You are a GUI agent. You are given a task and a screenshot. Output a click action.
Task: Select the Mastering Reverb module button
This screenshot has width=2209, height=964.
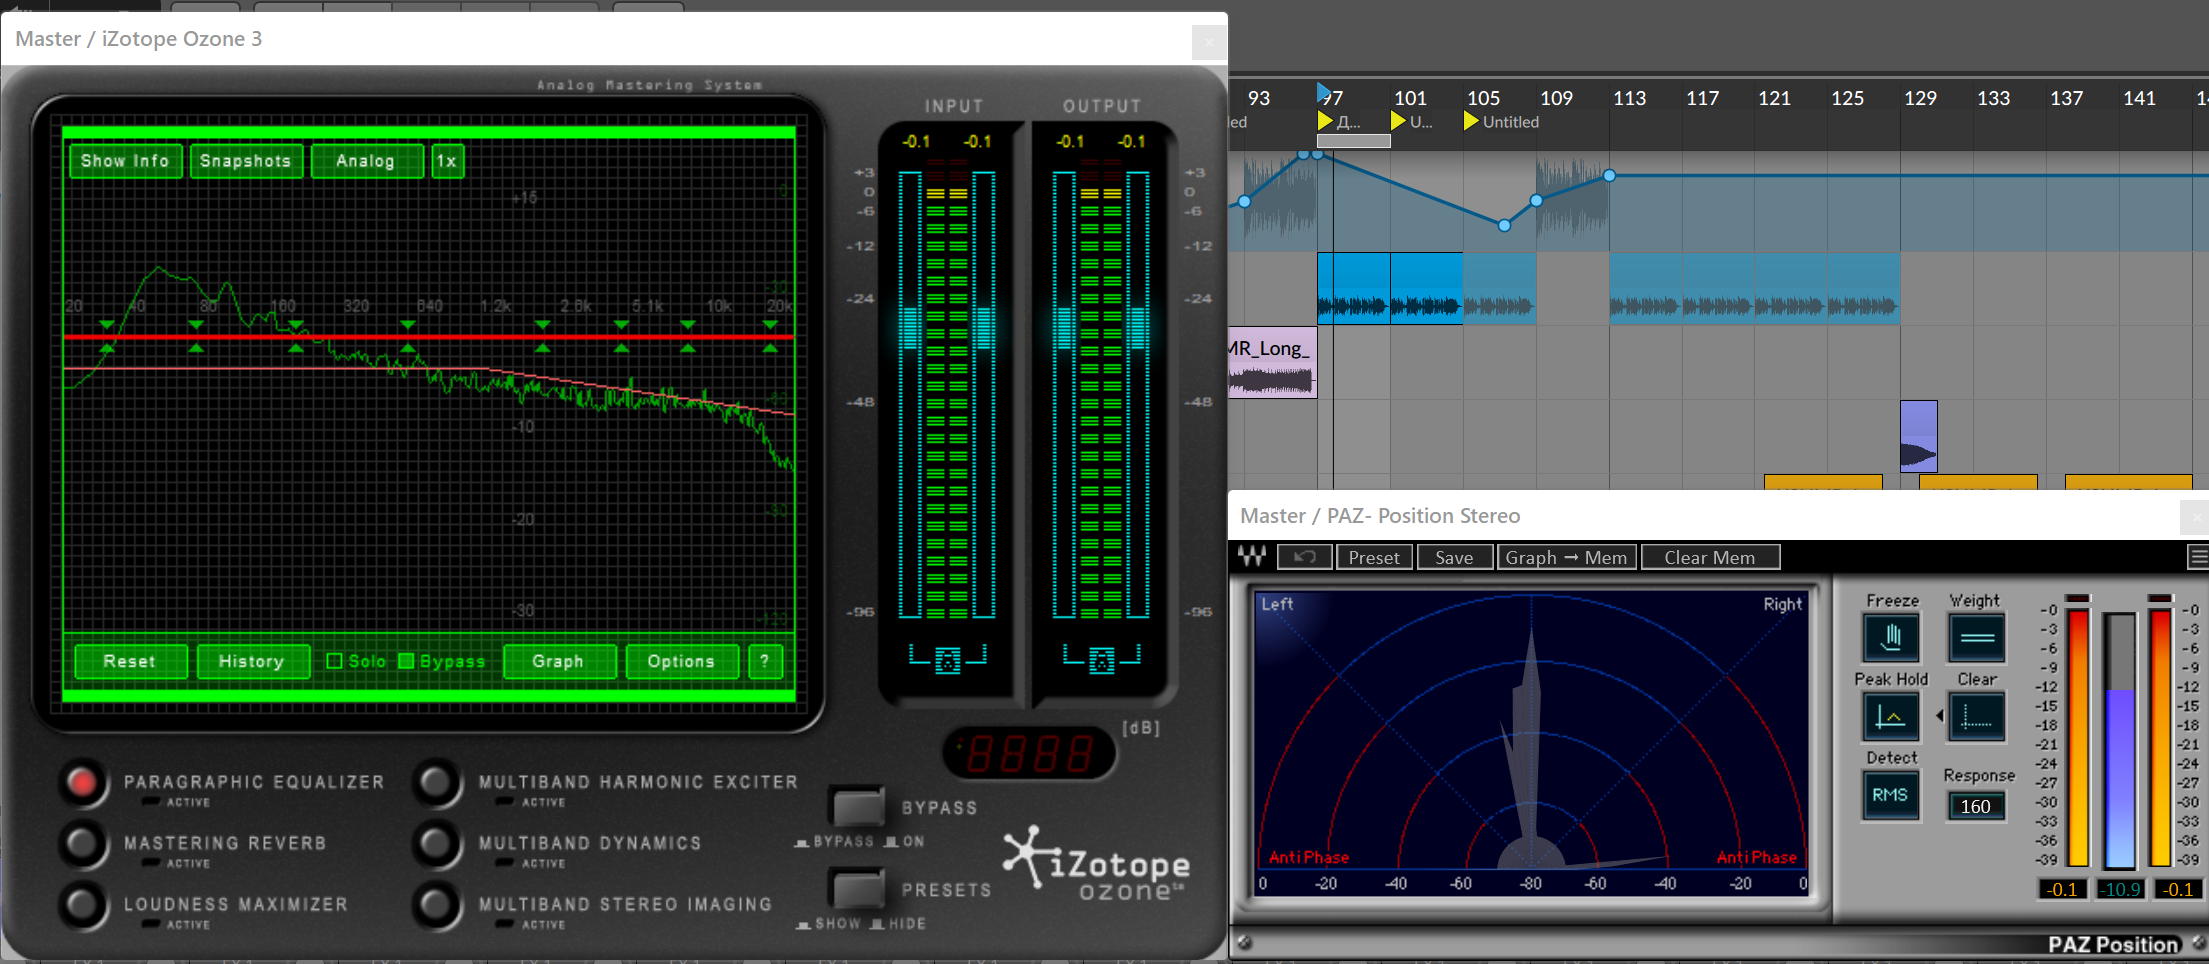82,844
